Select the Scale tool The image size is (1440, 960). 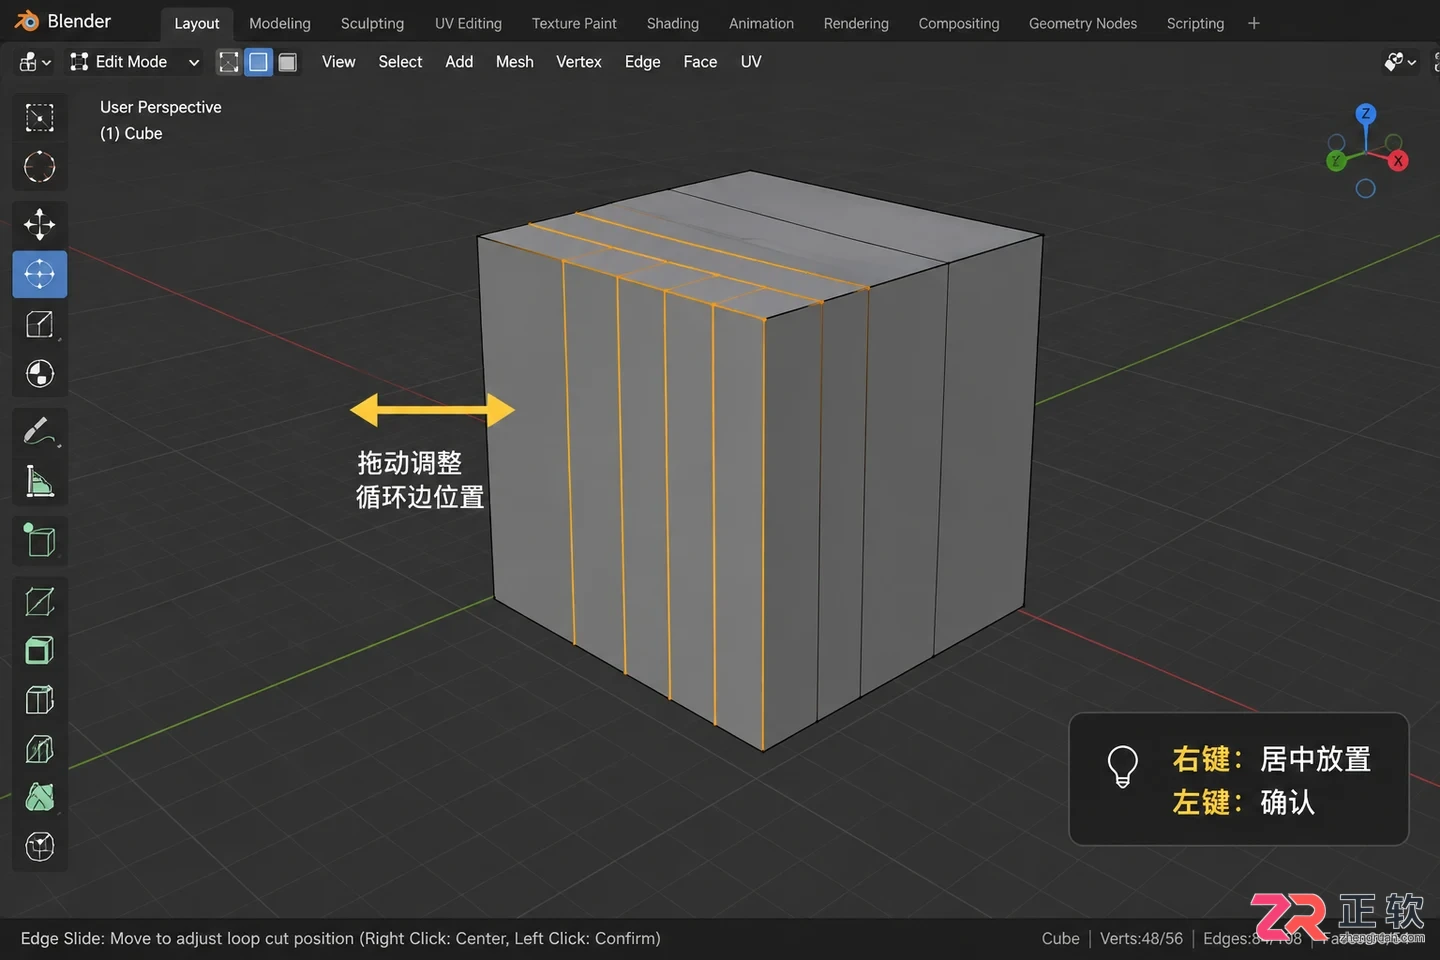click(x=40, y=324)
